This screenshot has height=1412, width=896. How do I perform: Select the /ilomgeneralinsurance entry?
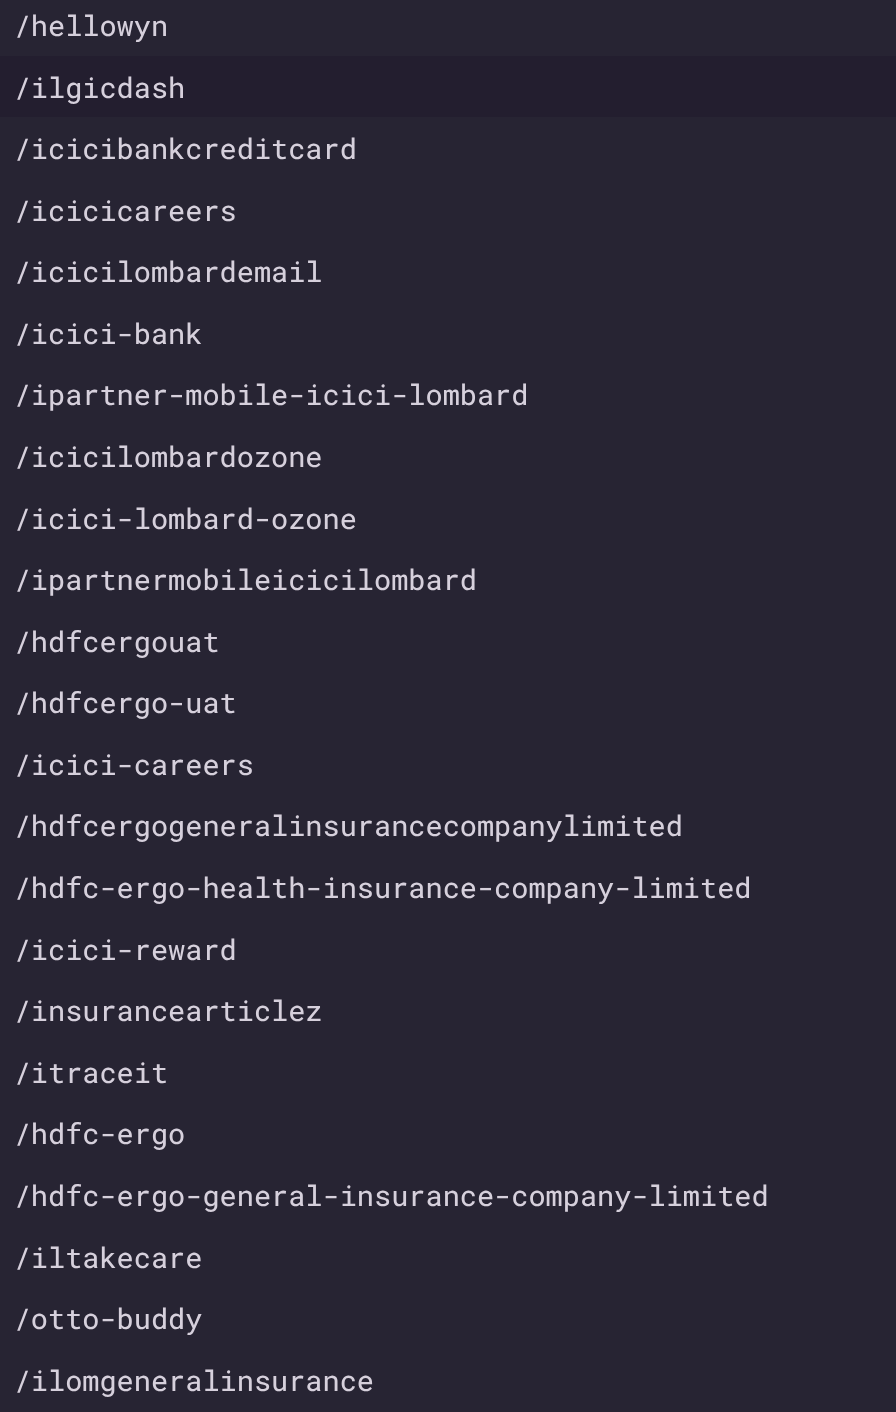[x=195, y=1382]
